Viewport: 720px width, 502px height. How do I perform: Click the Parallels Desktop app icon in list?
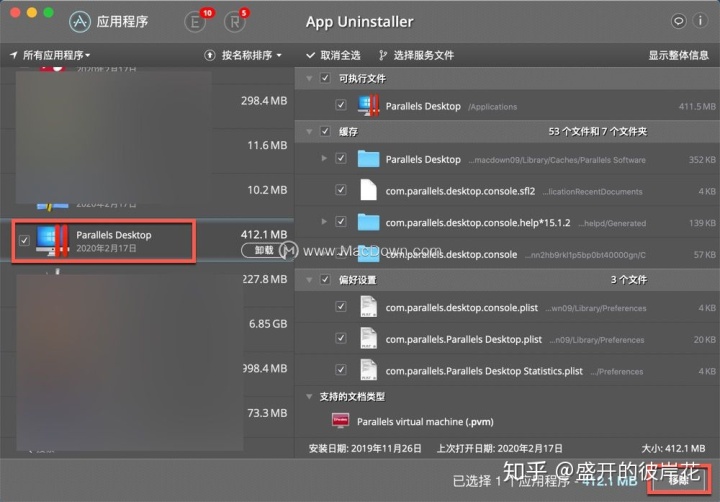pos(52,241)
